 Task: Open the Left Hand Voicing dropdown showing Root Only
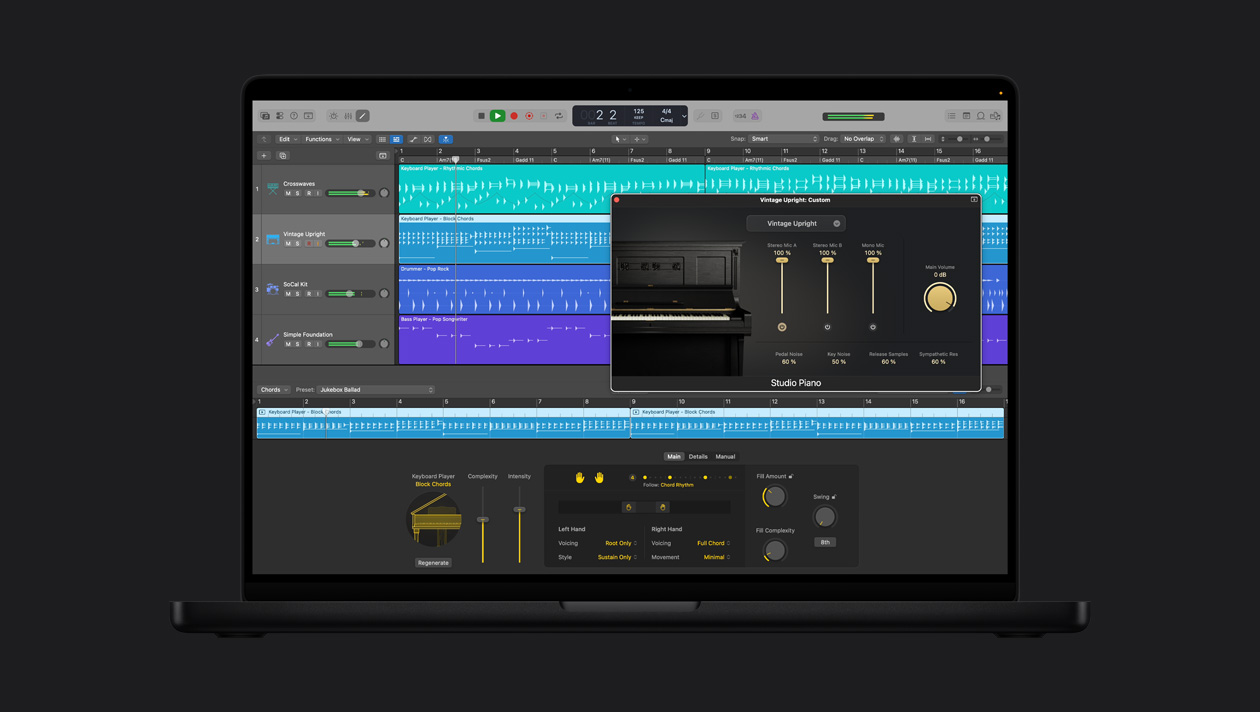[619, 543]
